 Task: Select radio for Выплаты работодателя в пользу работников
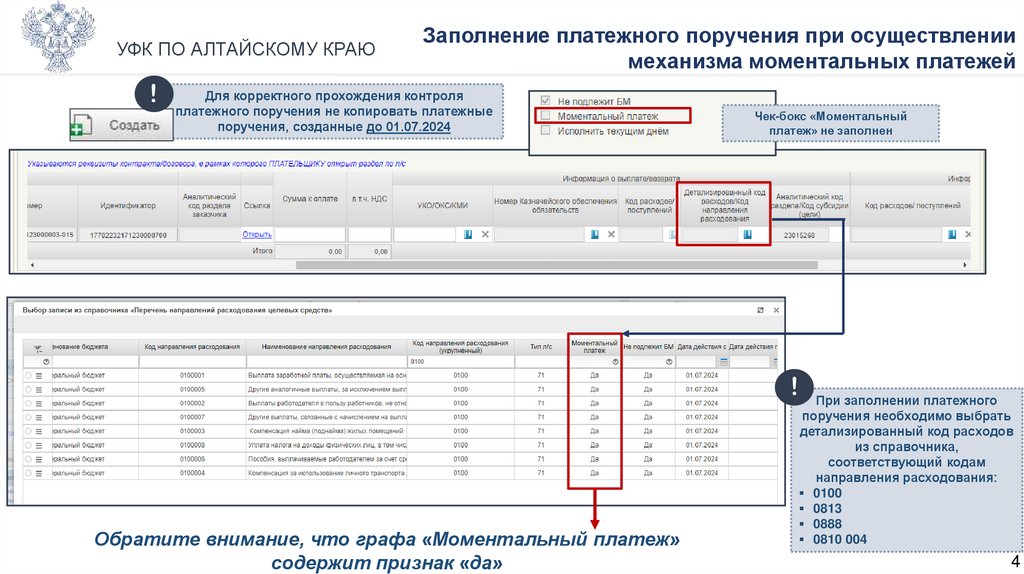pos(28,404)
